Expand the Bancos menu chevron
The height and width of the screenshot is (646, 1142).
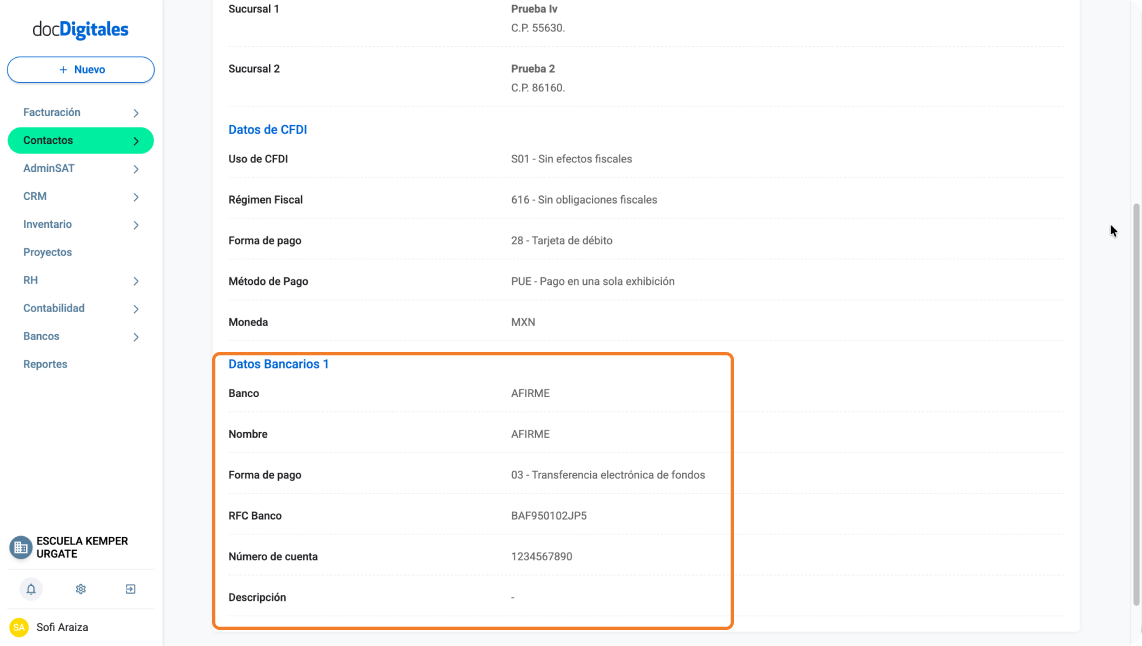136,337
